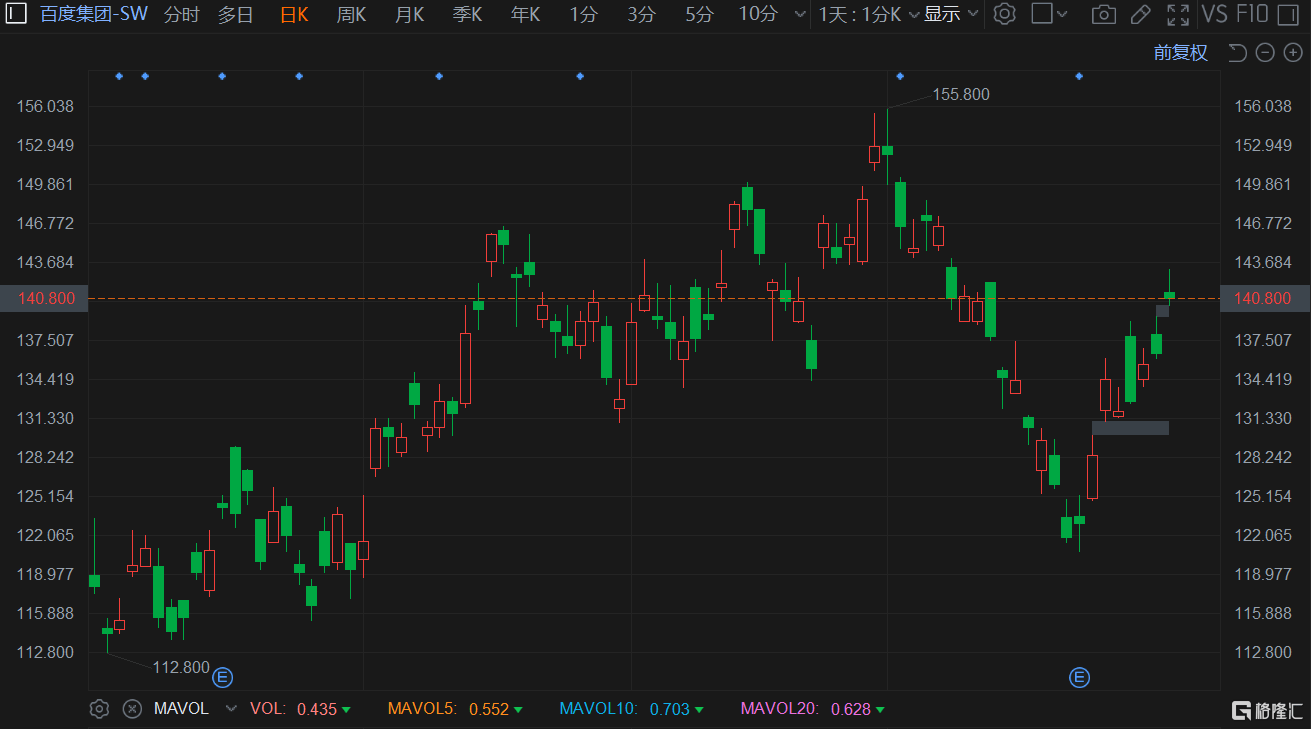Click VS compare button
Viewport: 1311px width, 729px height.
pyautogui.click(x=1214, y=14)
